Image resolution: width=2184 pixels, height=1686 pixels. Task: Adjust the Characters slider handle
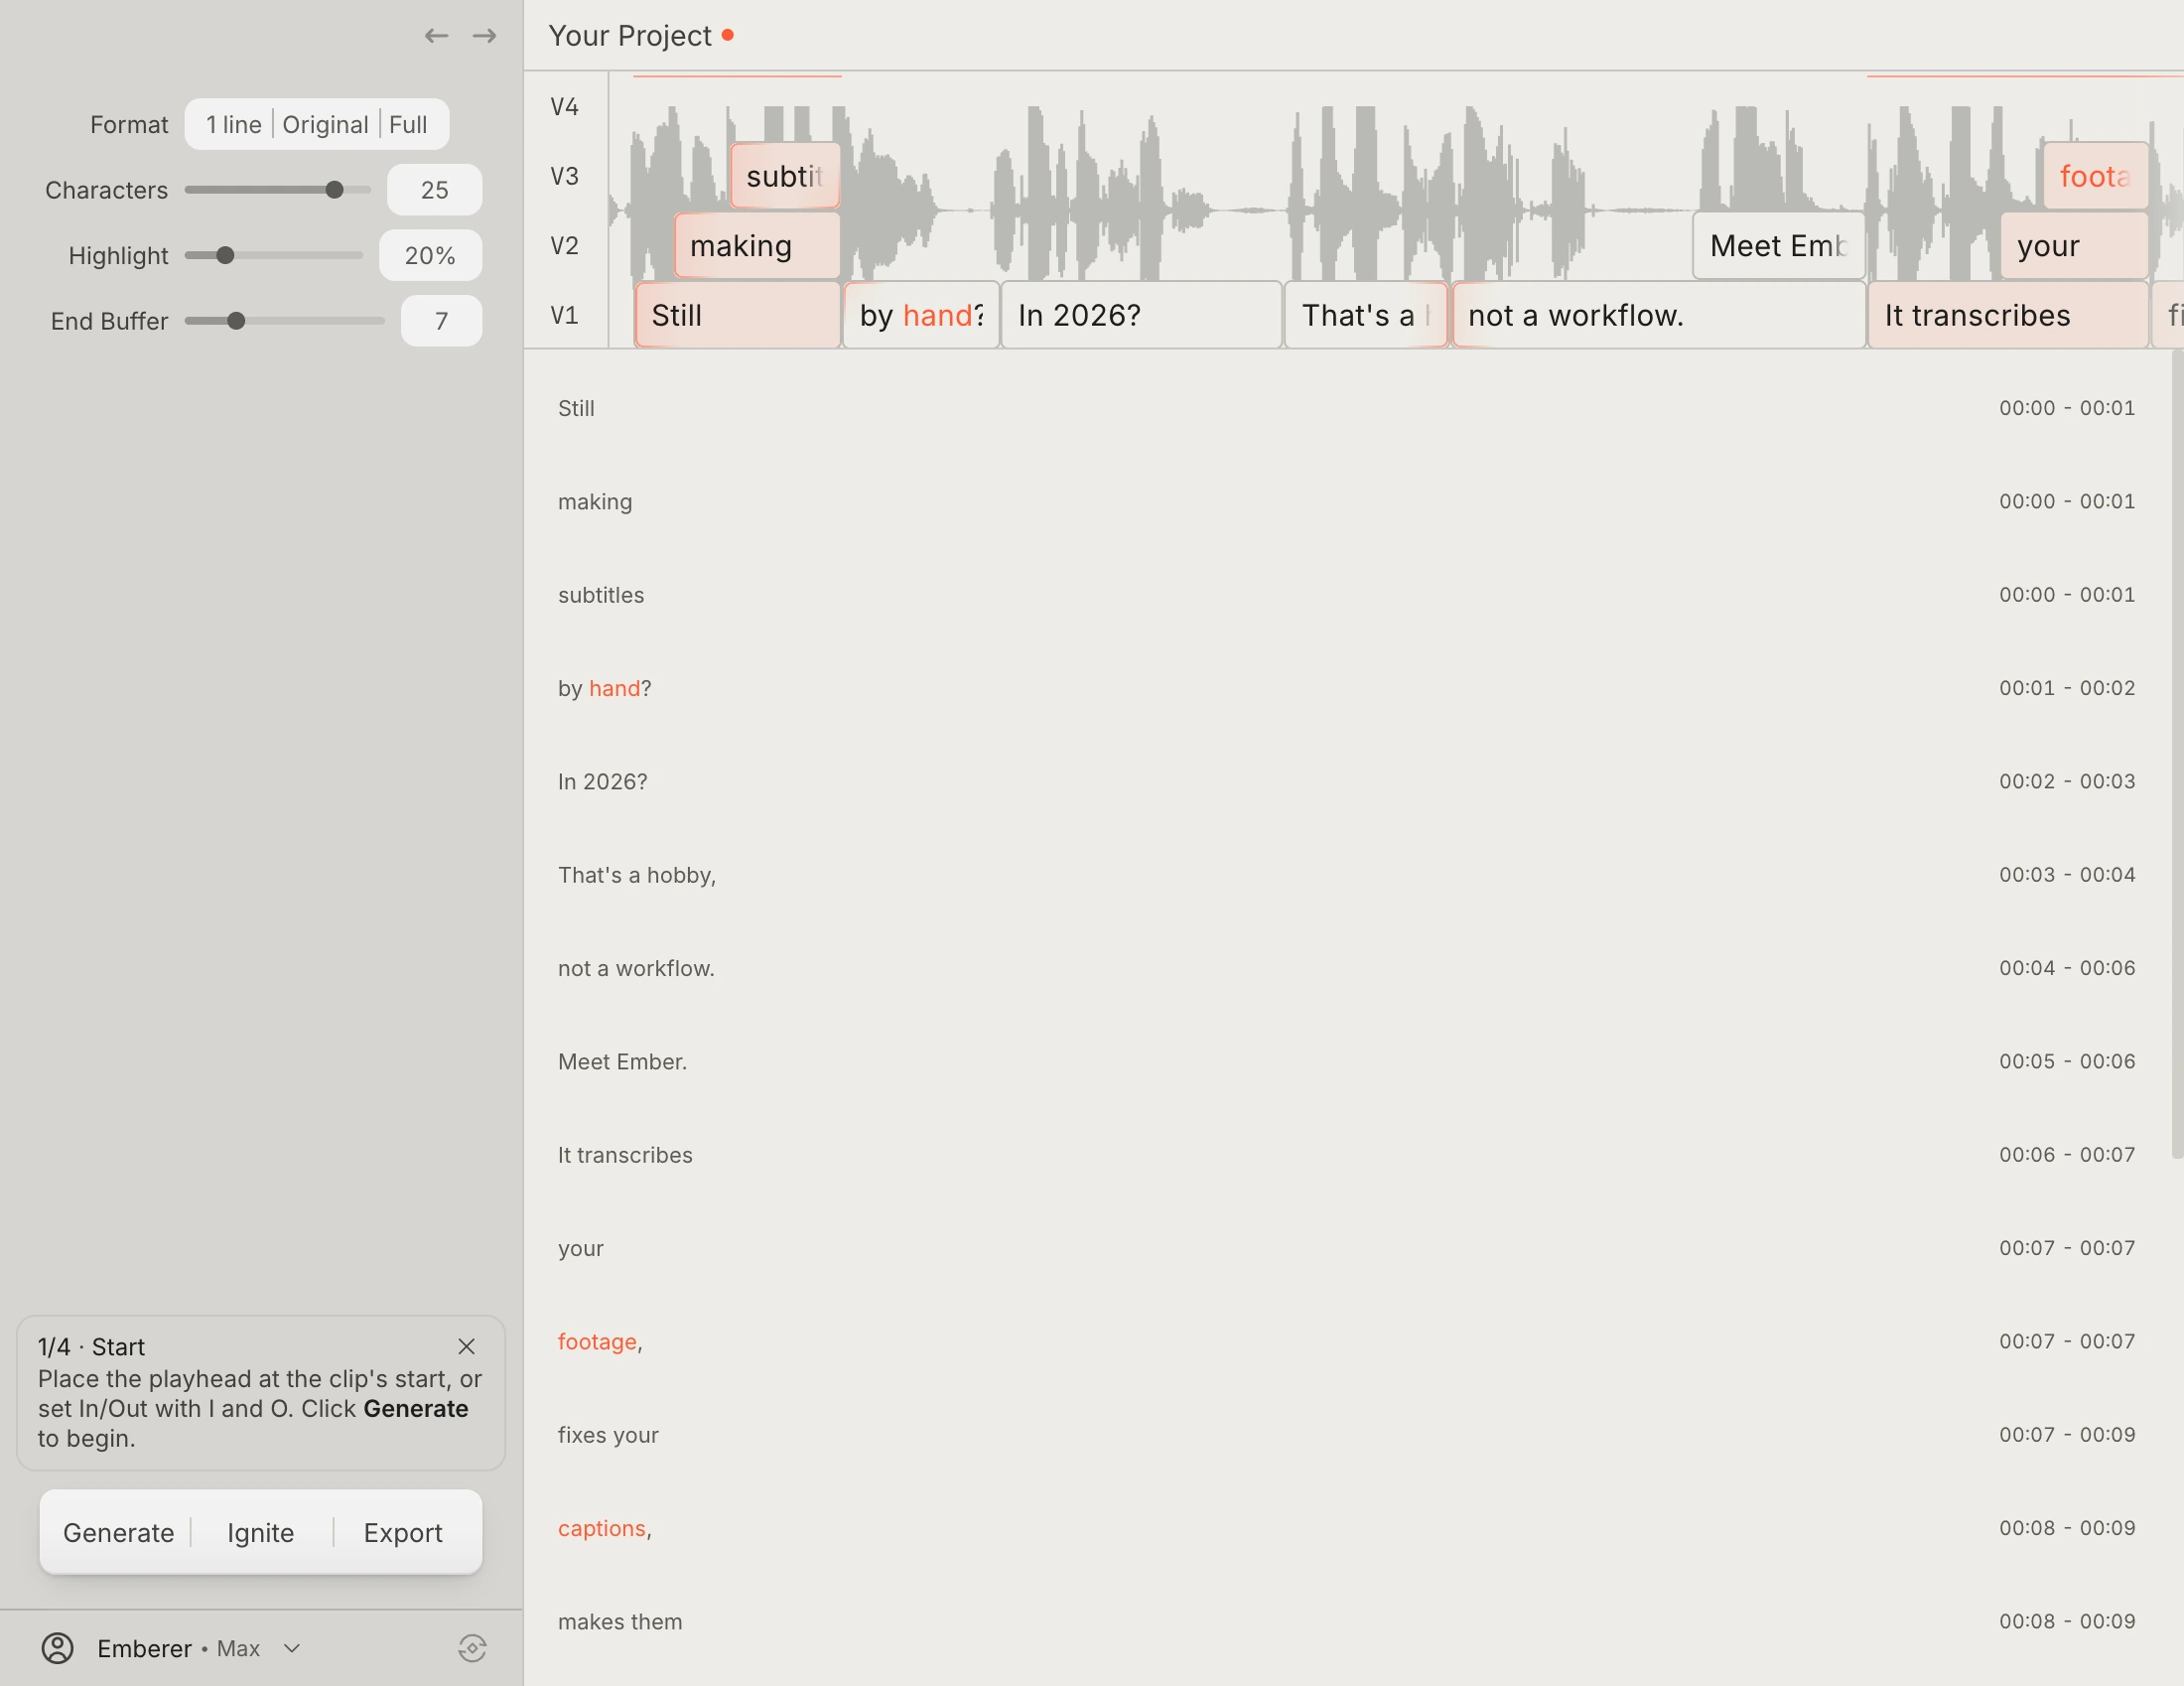point(334,190)
